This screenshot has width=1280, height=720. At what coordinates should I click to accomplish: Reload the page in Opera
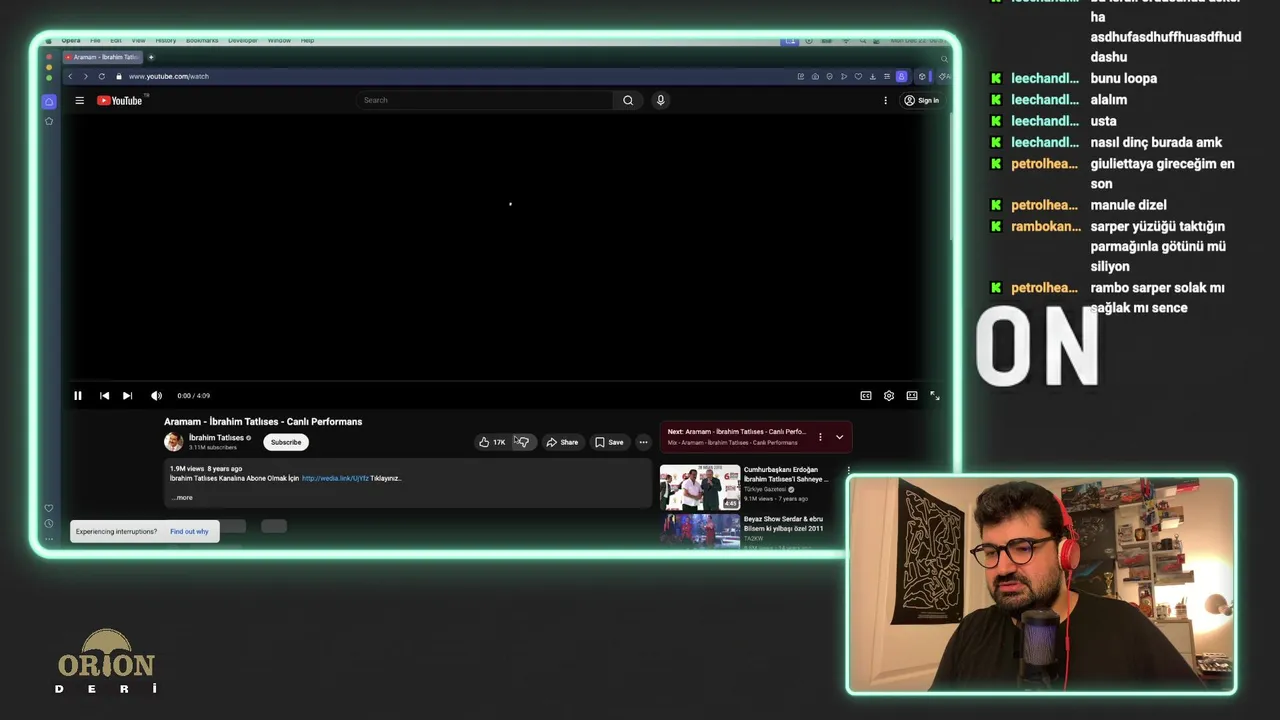101,76
